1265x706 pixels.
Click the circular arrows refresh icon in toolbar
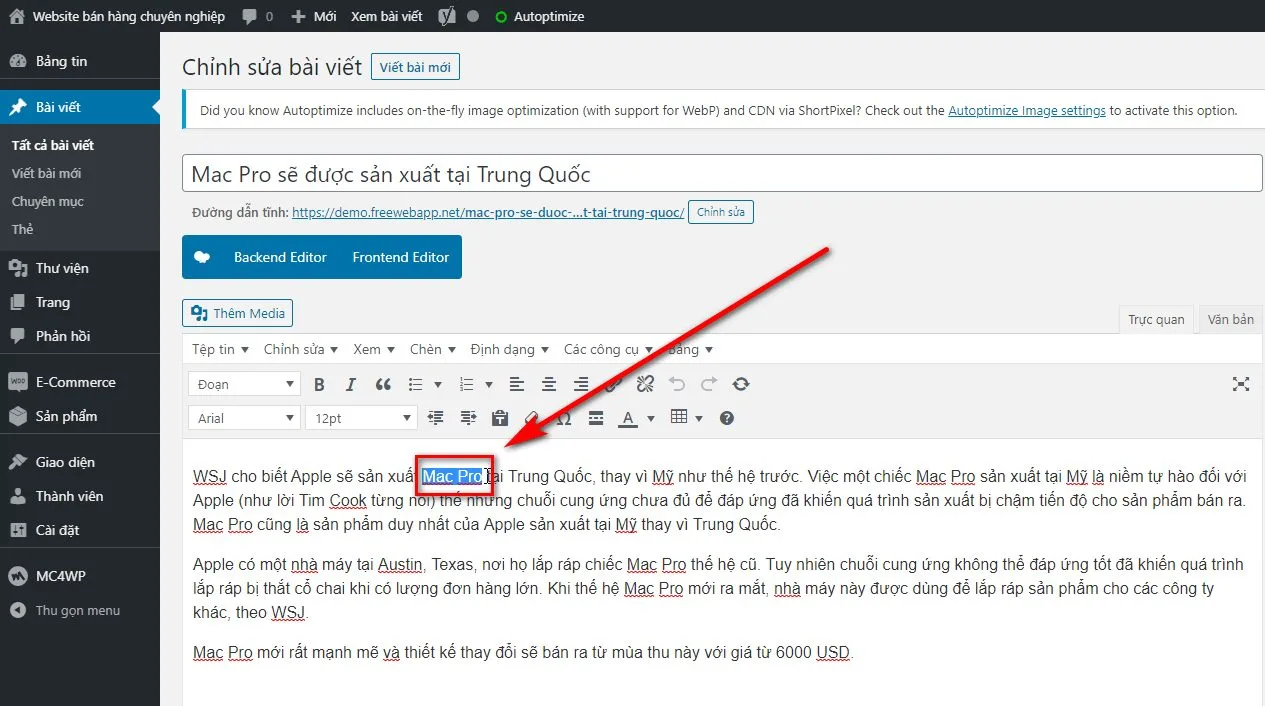coord(741,384)
